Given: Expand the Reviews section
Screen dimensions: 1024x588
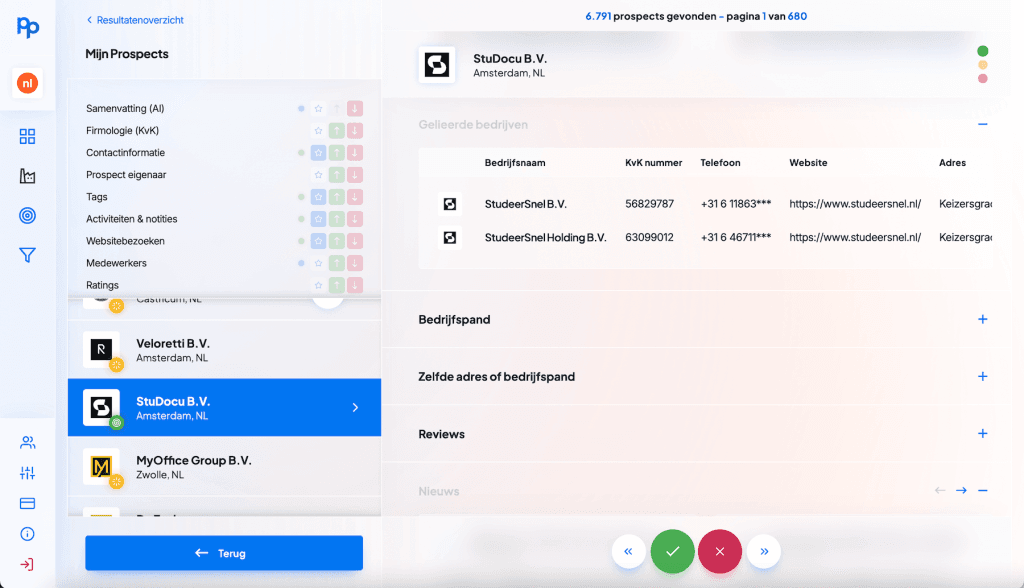Looking at the screenshot, I should (982, 434).
